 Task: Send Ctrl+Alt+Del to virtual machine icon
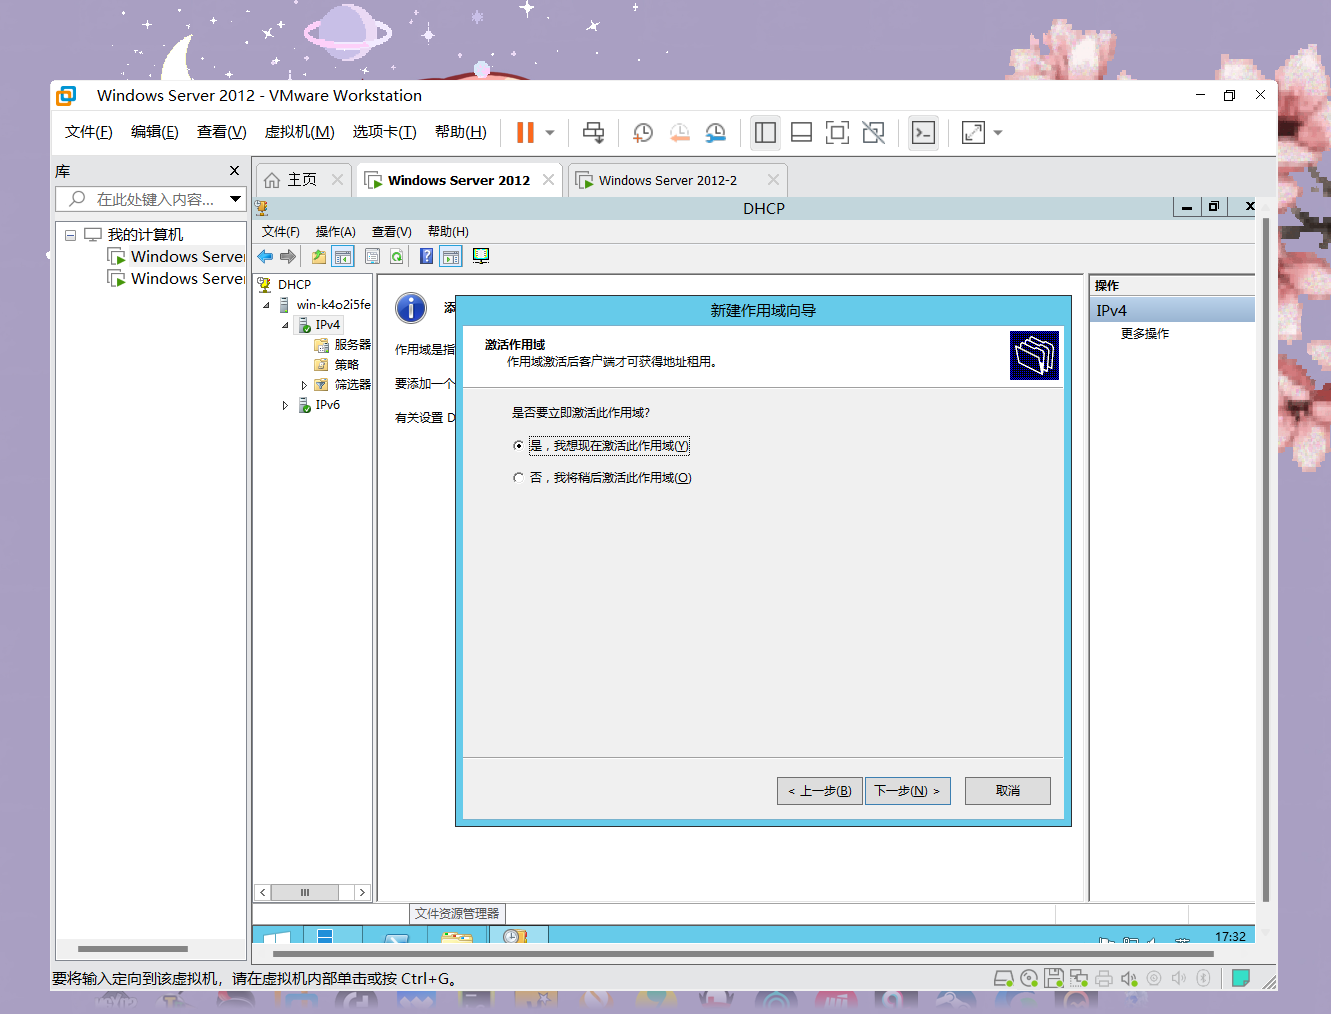point(593,132)
